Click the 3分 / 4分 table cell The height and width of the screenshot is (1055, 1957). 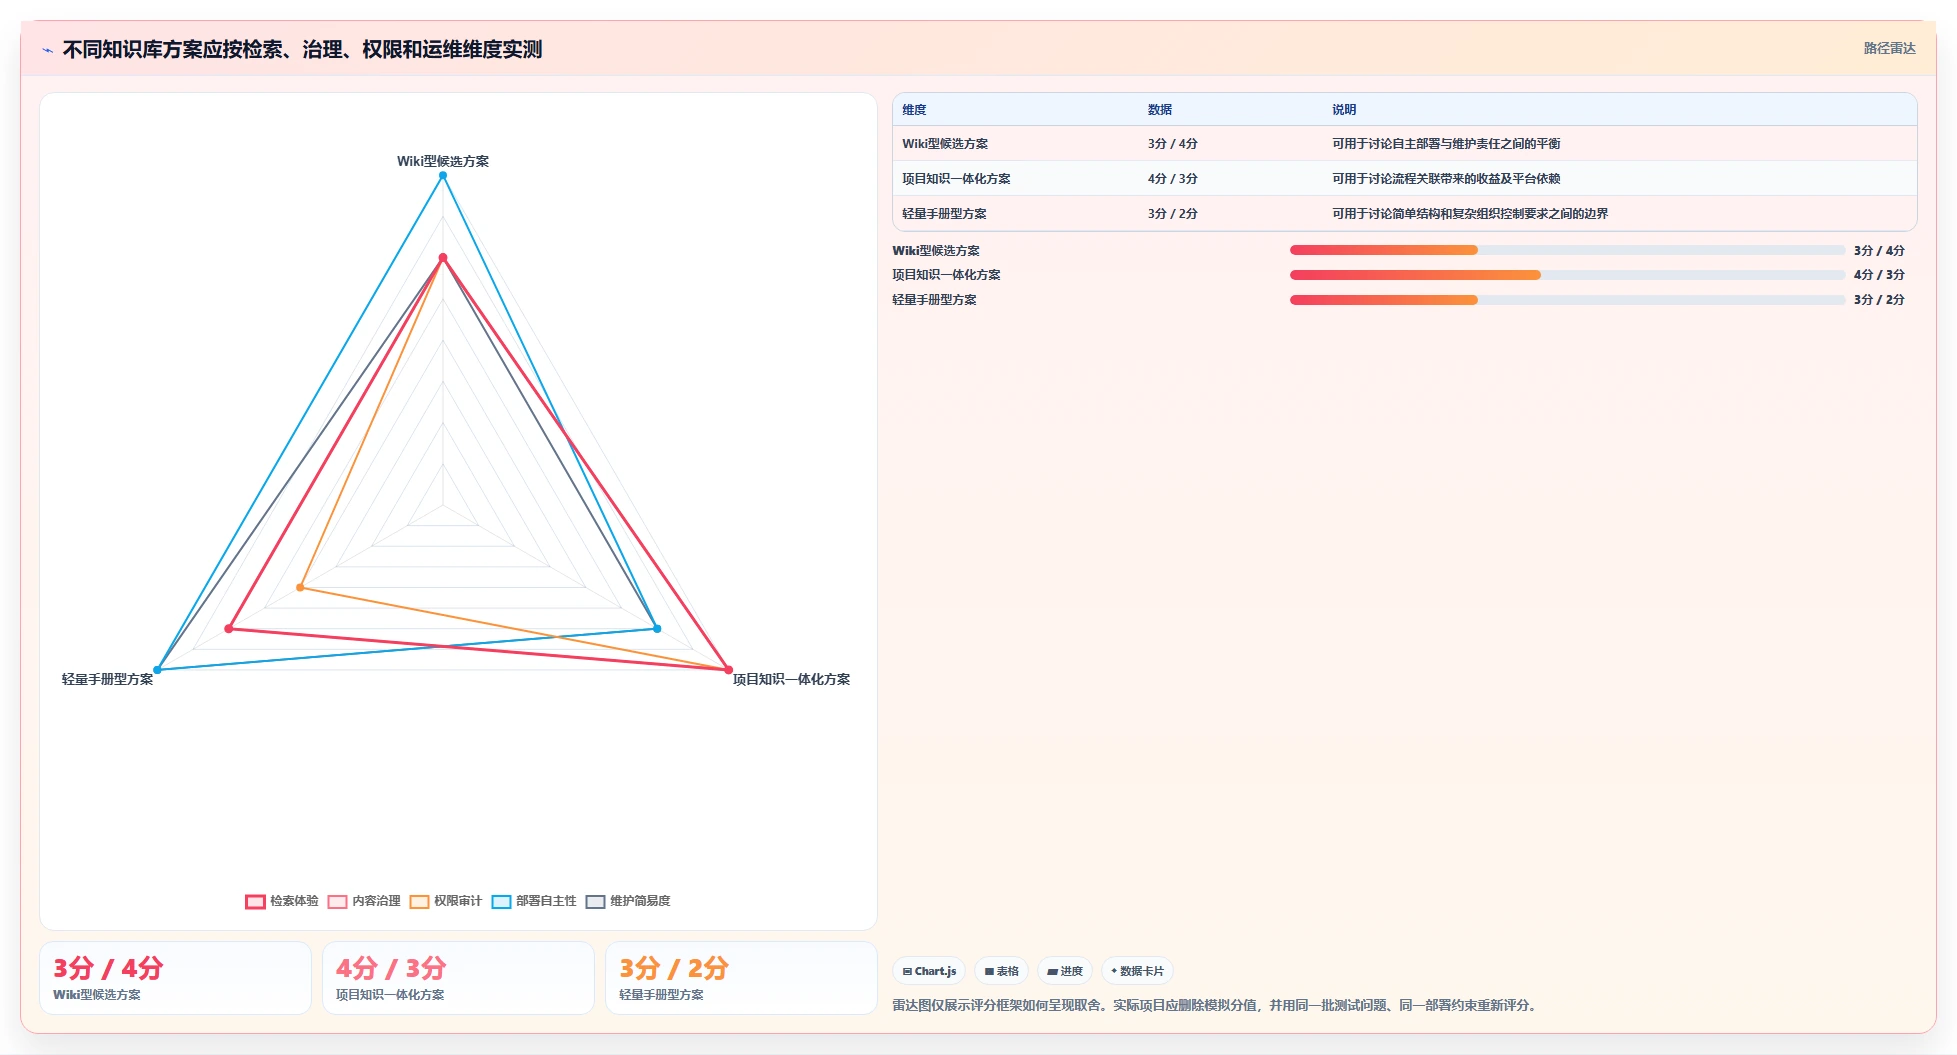pos(1173,144)
